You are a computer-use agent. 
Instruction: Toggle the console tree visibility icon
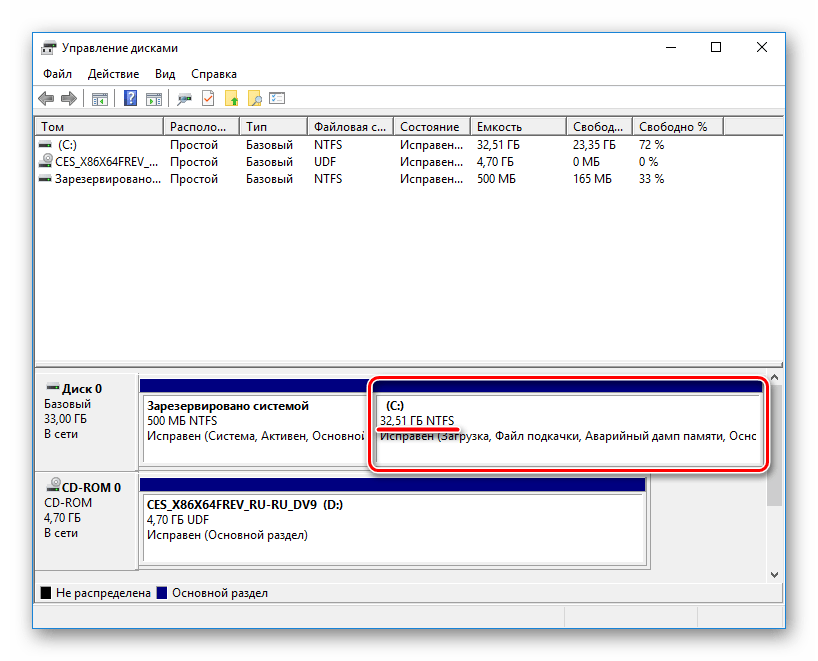(x=100, y=98)
